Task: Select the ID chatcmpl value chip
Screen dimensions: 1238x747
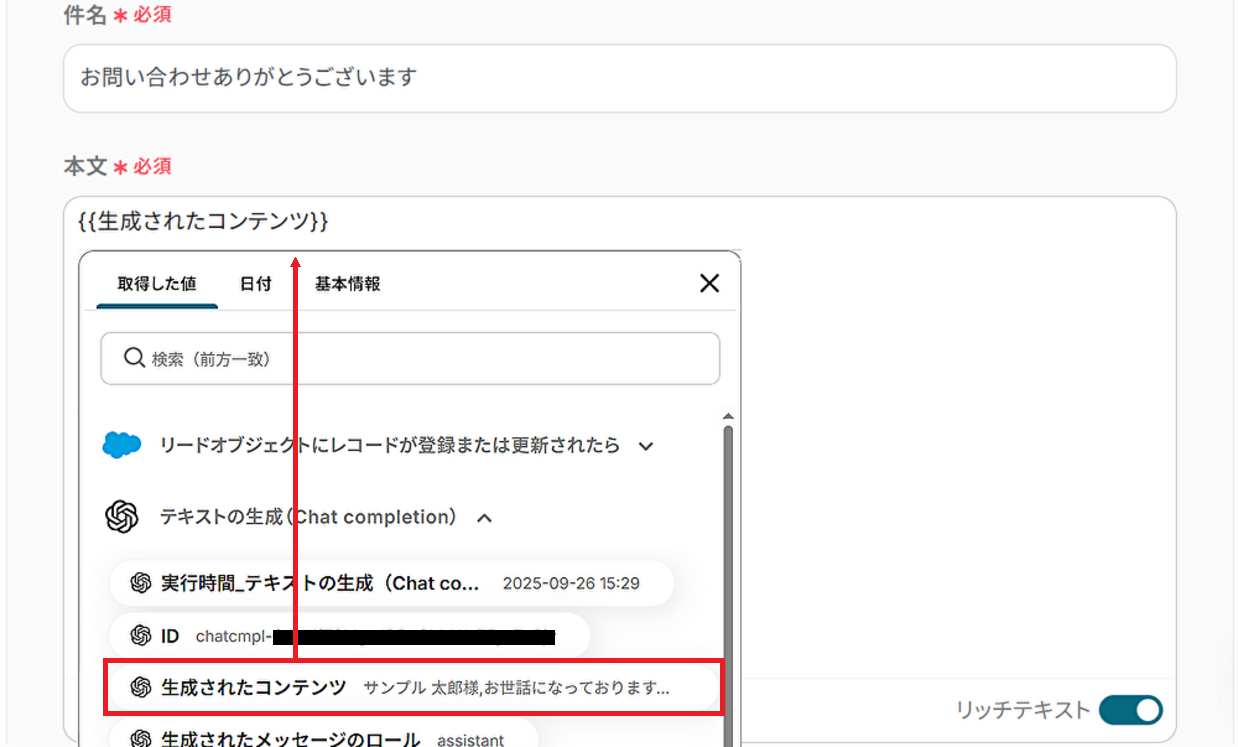Action: 349,635
